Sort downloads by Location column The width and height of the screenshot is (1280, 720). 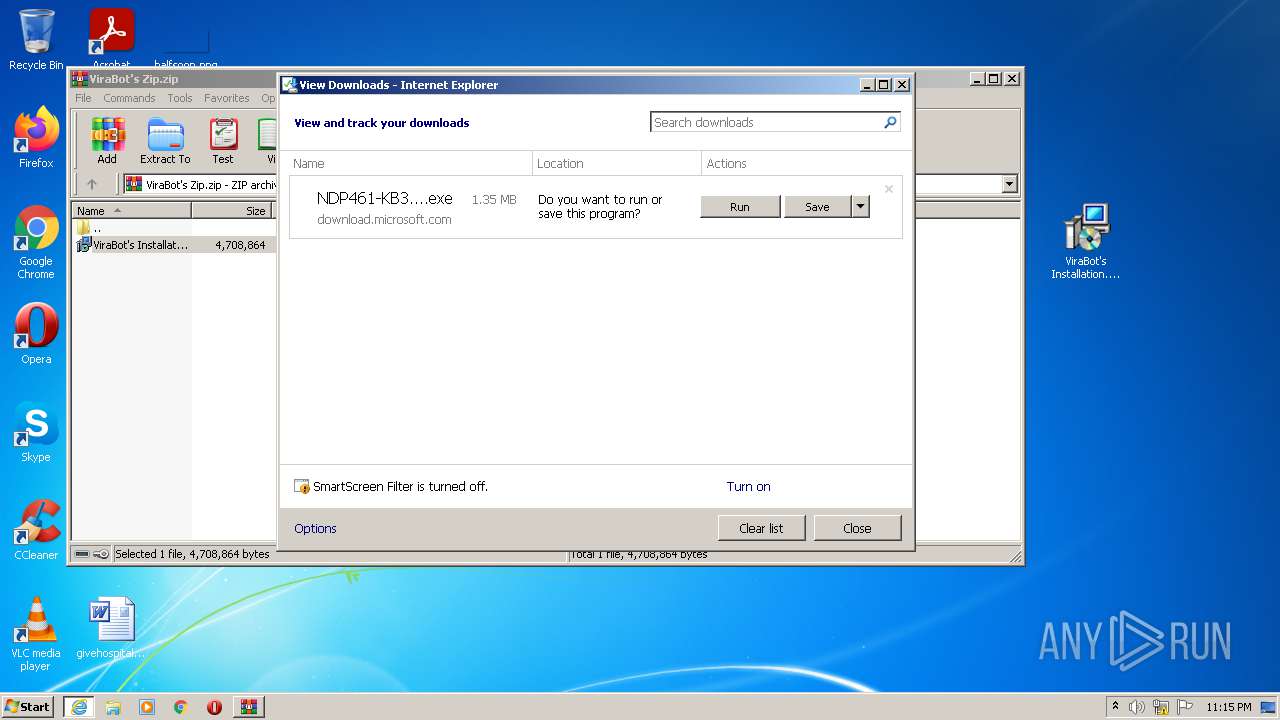[617, 163]
